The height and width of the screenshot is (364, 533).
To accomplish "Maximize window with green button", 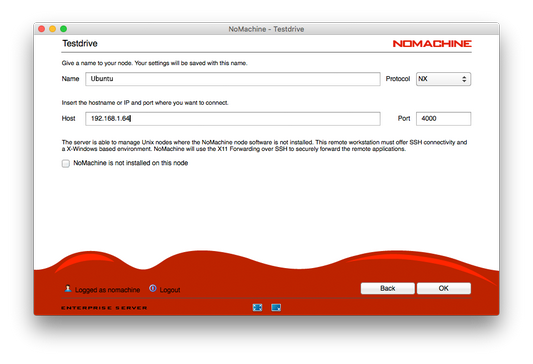I will tap(64, 29).
